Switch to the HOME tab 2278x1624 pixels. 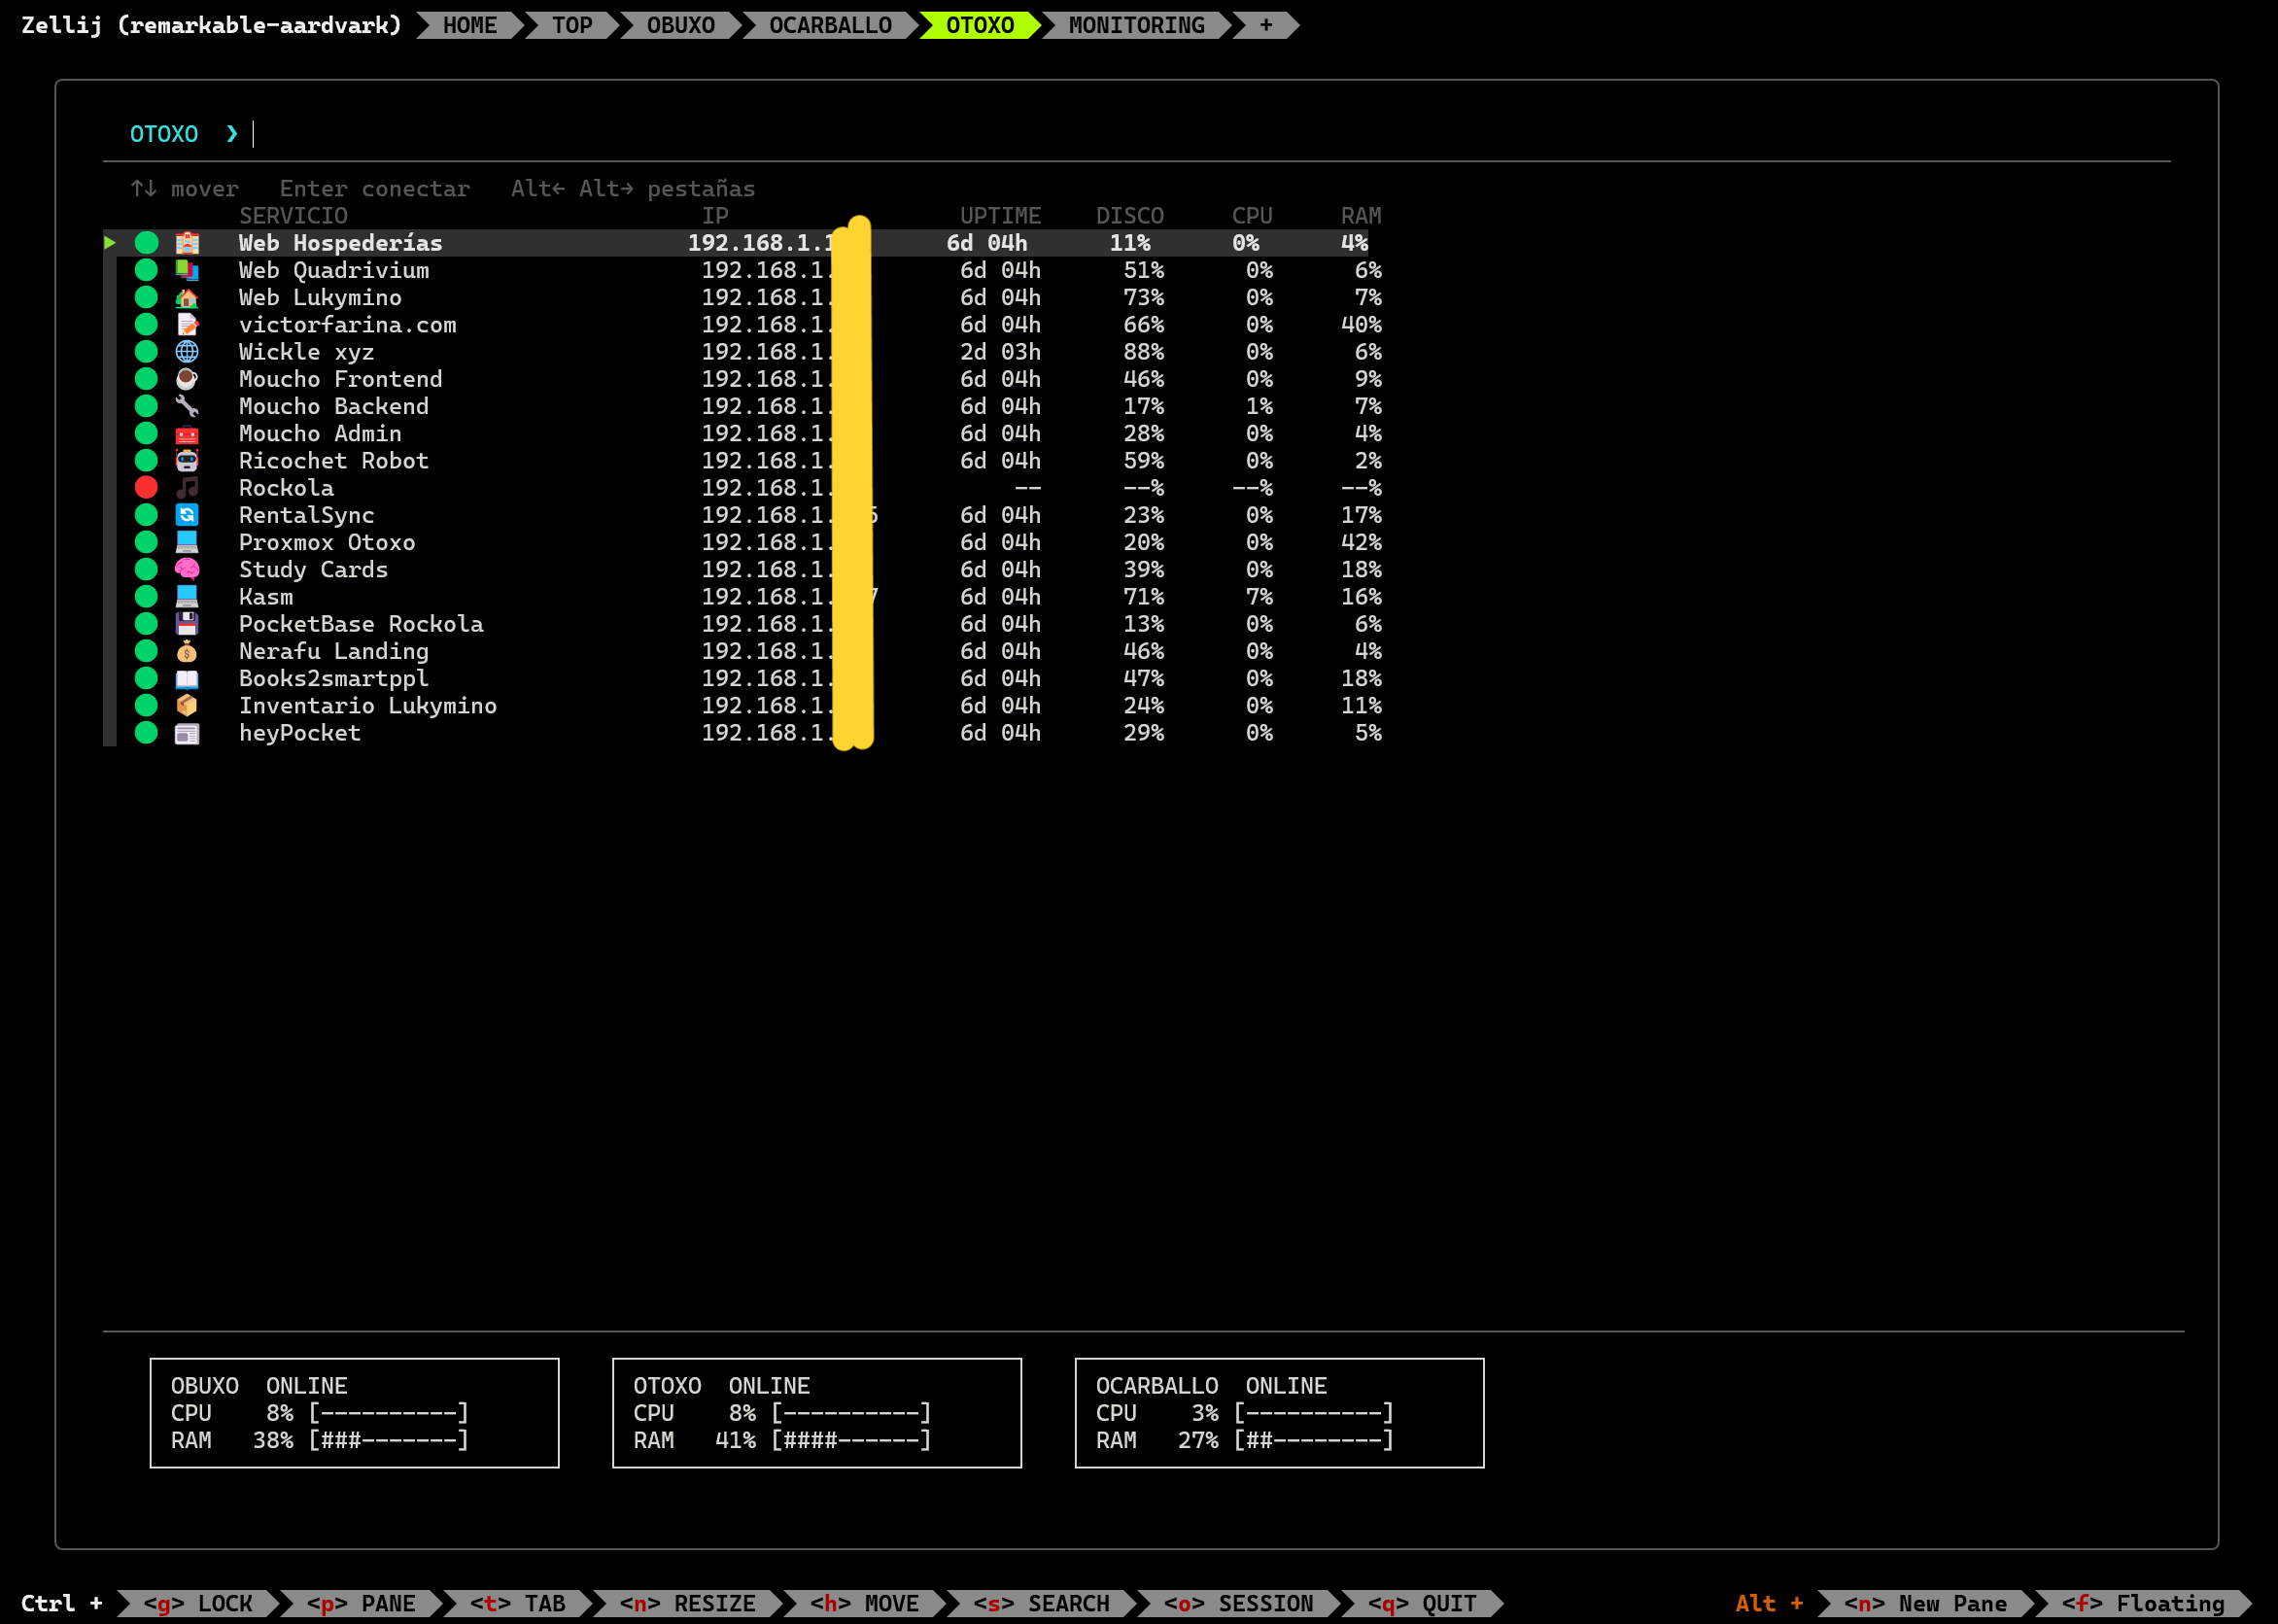pyautogui.click(x=470, y=25)
